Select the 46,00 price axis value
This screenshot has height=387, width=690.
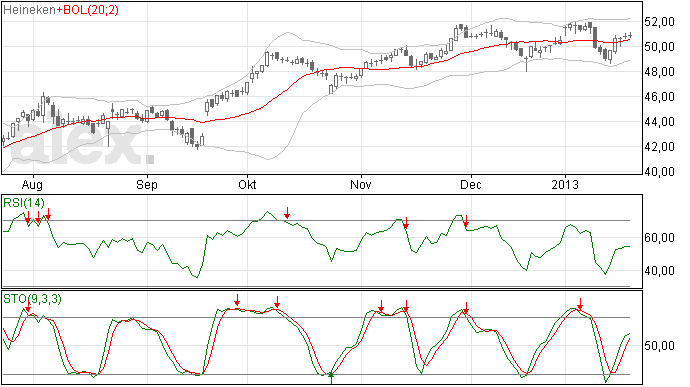click(x=659, y=96)
